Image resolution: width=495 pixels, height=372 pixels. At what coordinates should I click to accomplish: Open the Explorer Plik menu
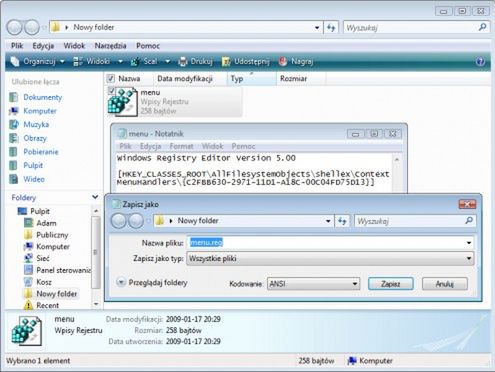(17, 46)
